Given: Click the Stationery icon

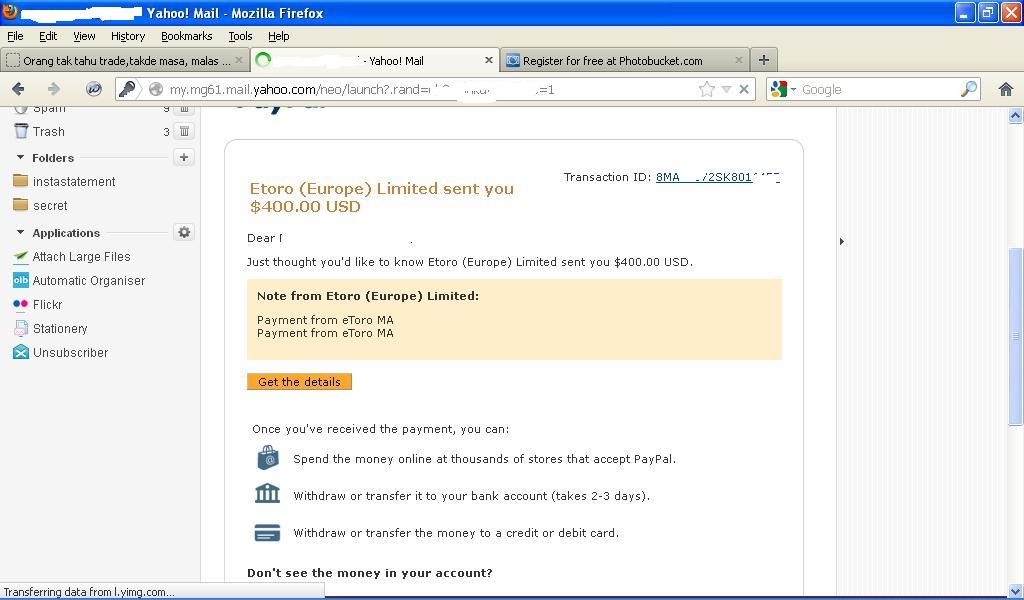Looking at the screenshot, I should 21,328.
